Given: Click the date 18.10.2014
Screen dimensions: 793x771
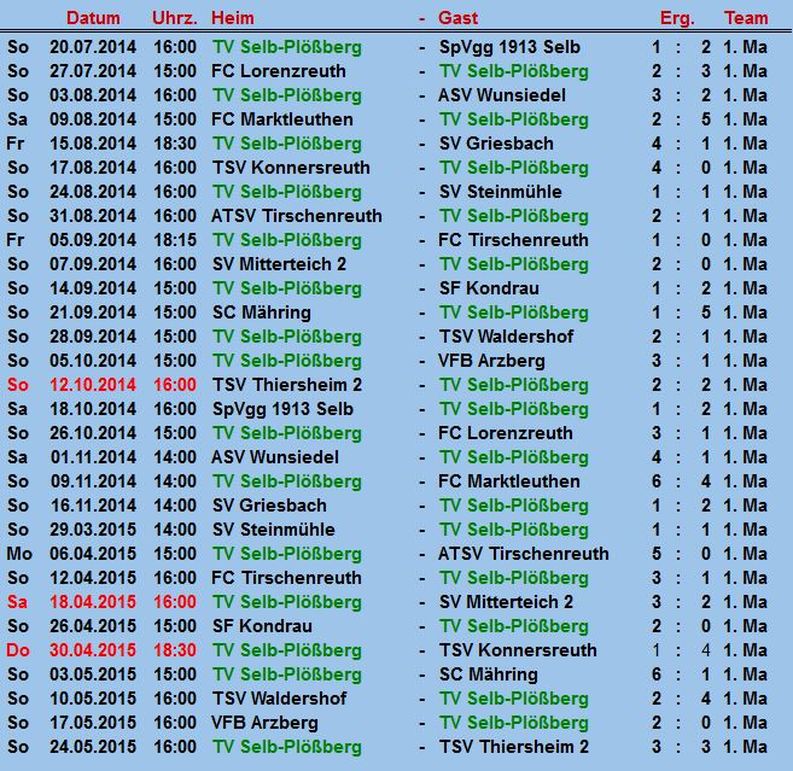Looking at the screenshot, I should (x=93, y=409).
